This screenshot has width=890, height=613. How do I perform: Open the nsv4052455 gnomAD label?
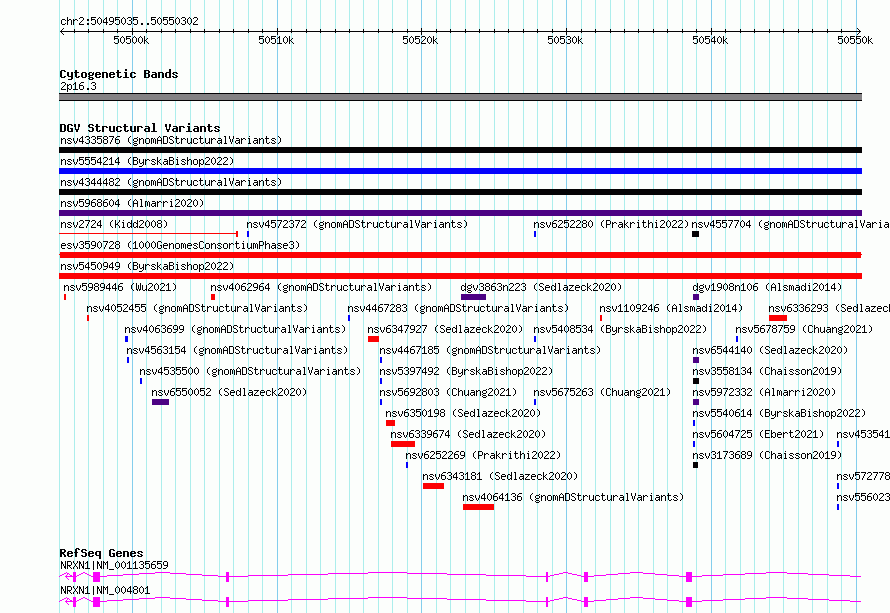click(197, 308)
